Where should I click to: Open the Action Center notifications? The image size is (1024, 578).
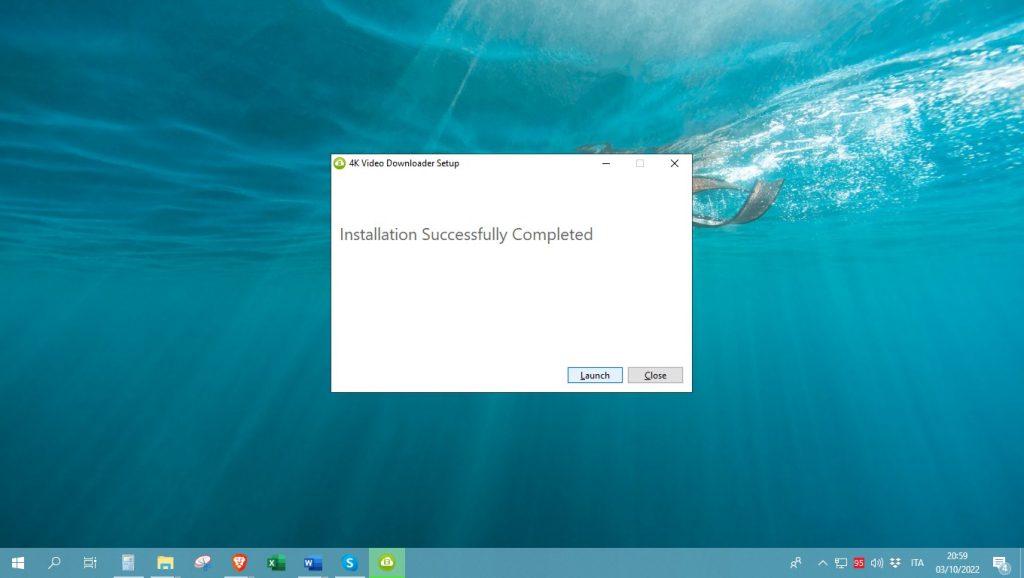coord(999,563)
